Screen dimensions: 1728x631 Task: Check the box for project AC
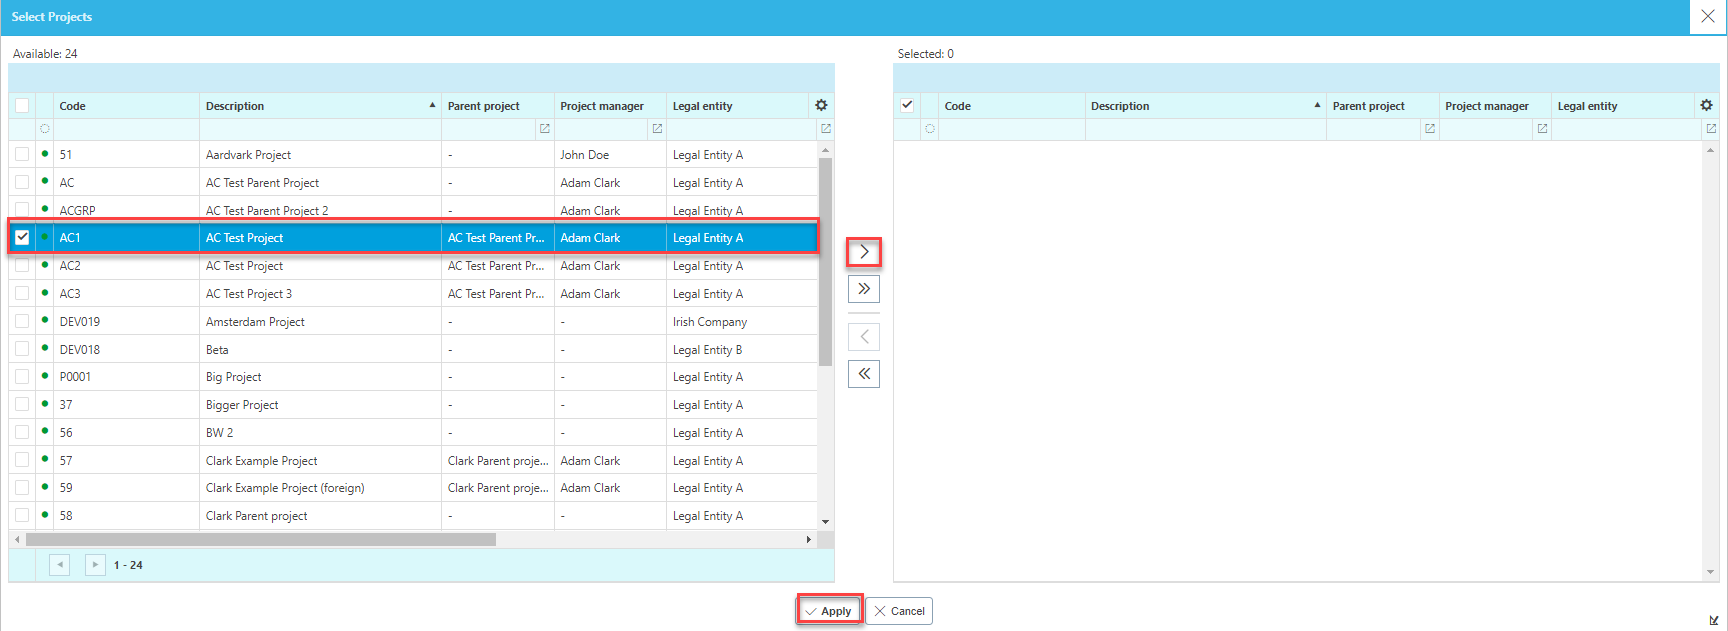pos(22,182)
